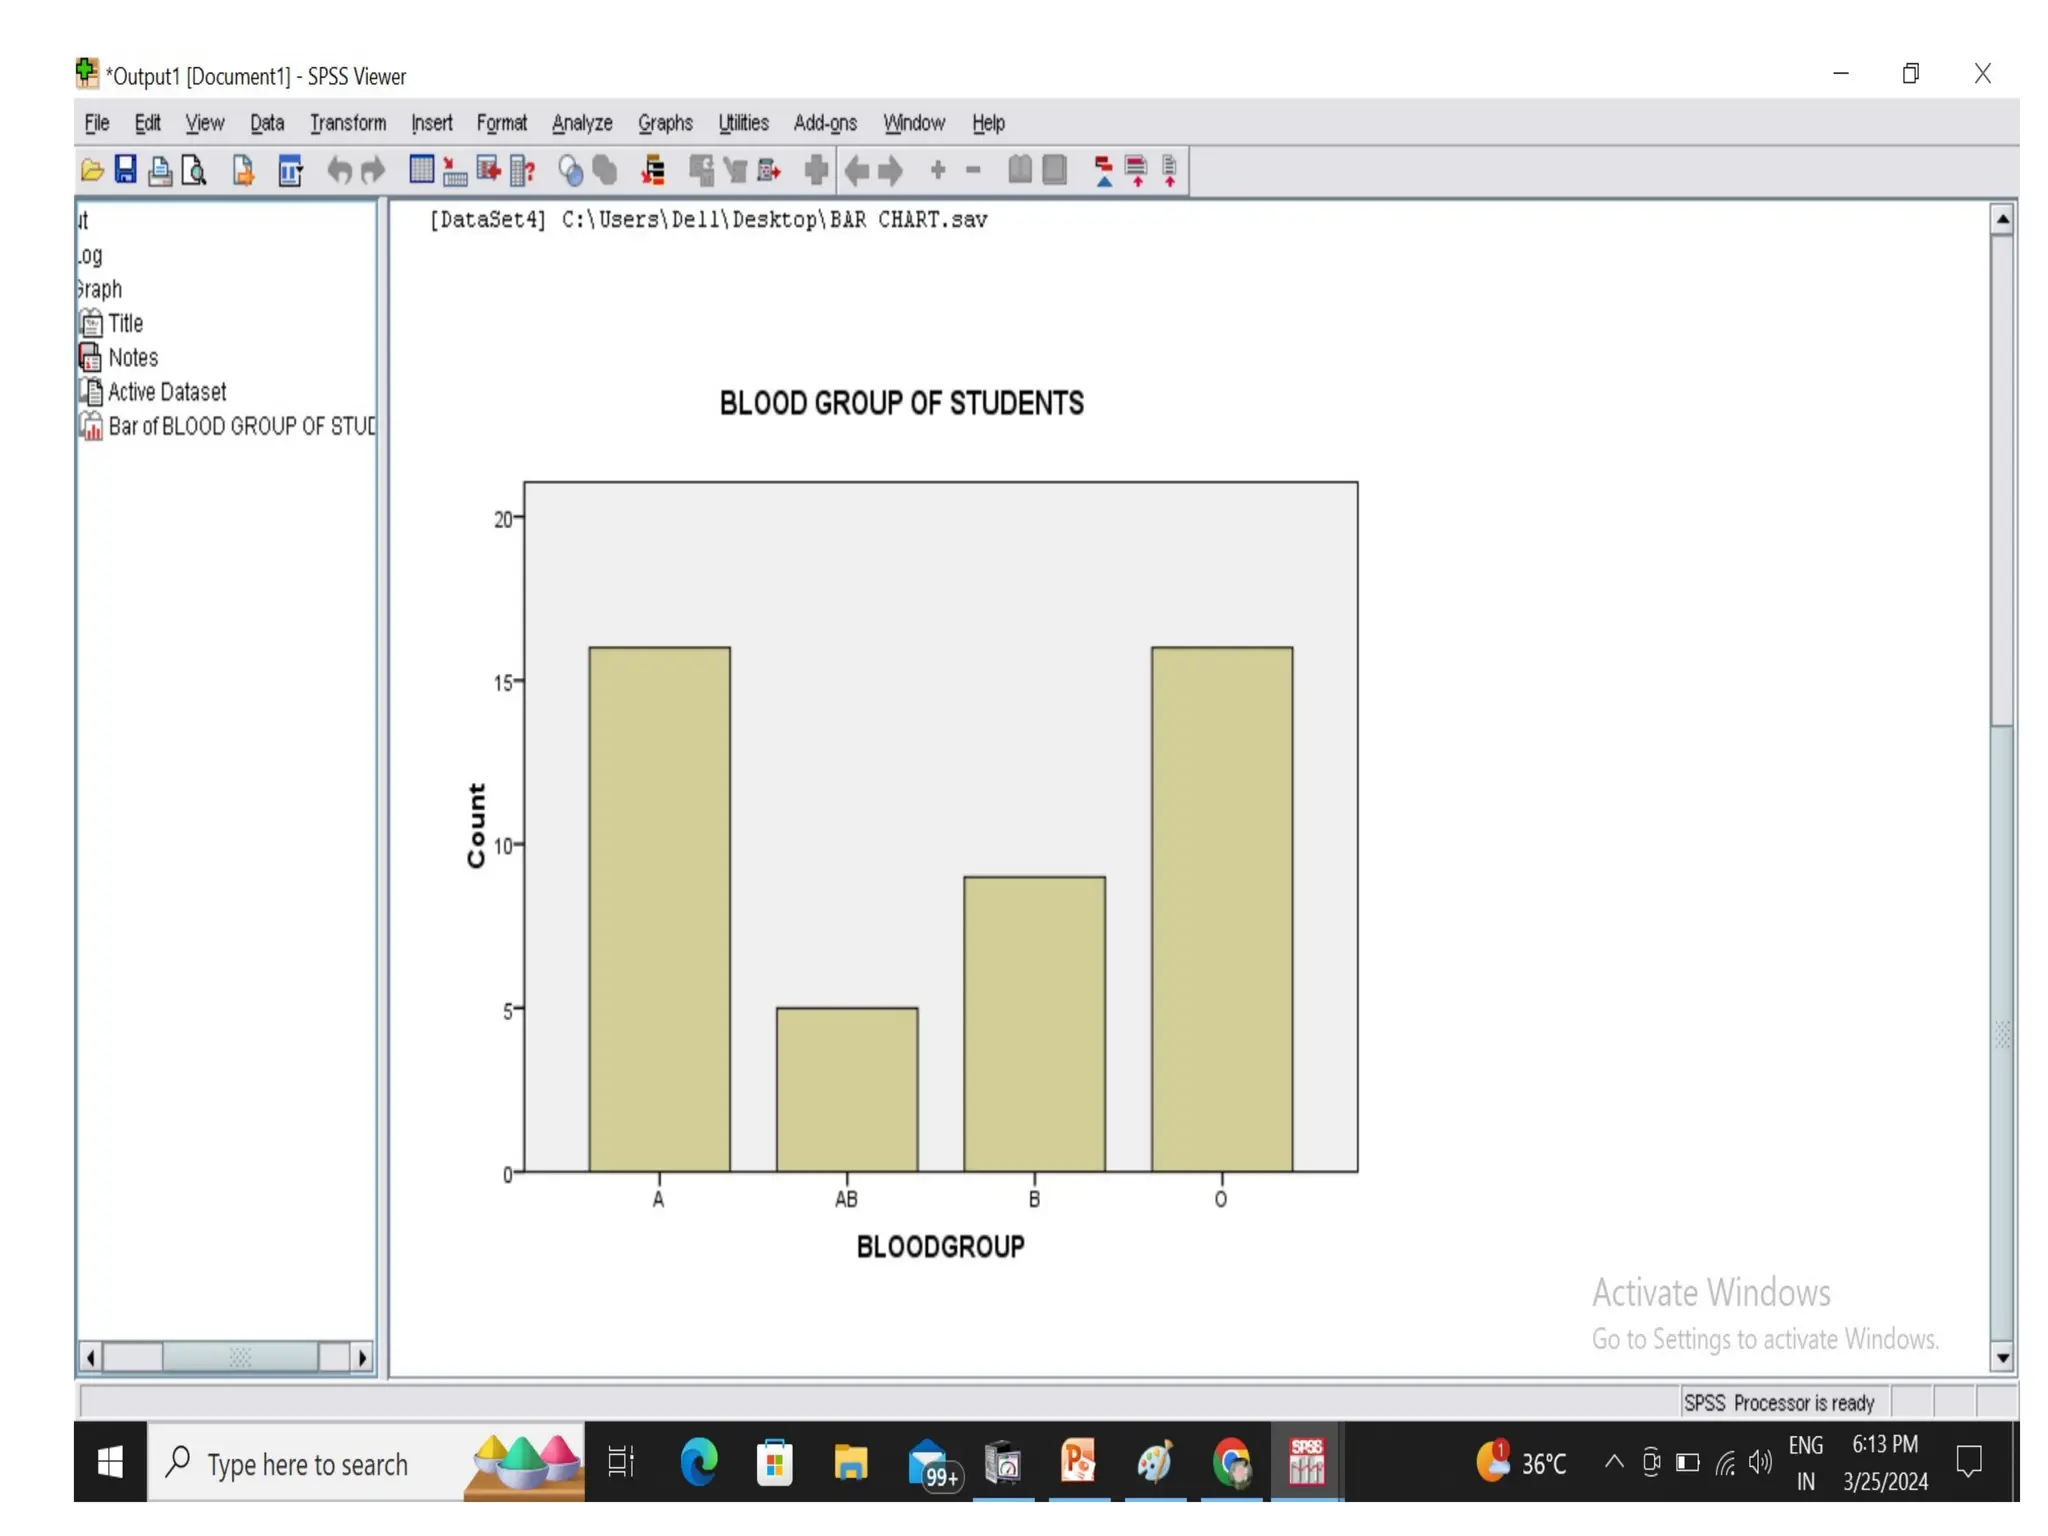2048x1536 pixels.
Task: Click the Open file folder icon
Action: (92, 171)
